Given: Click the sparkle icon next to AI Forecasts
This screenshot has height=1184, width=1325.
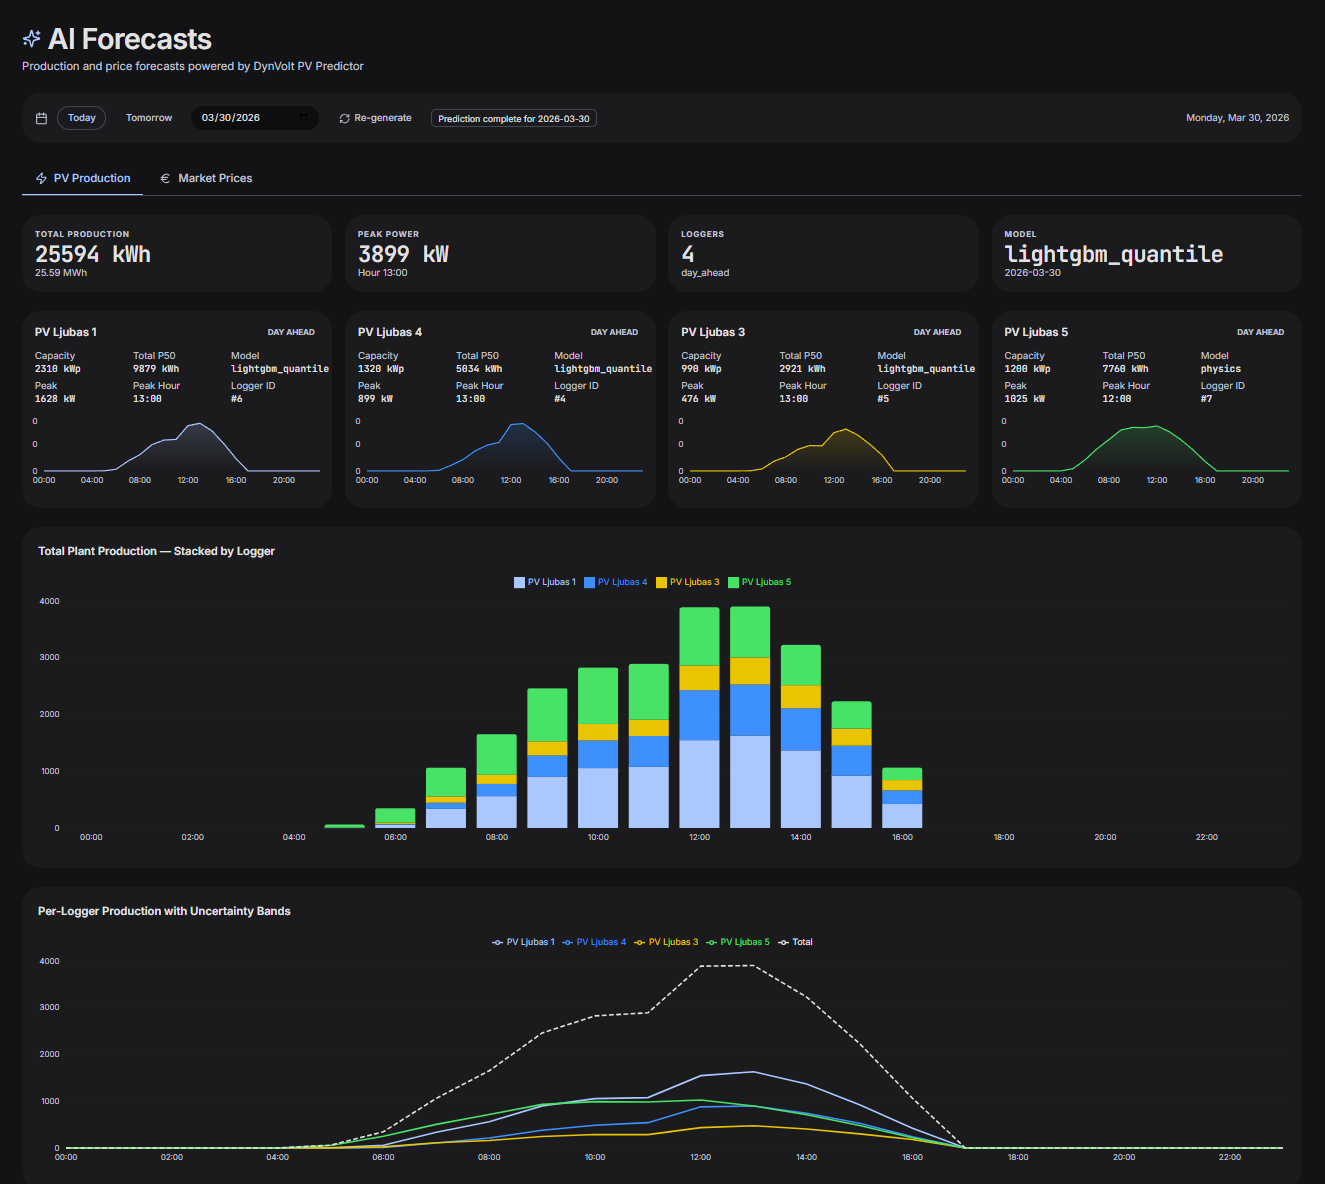Looking at the screenshot, I should pyautogui.click(x=30, y=39).
